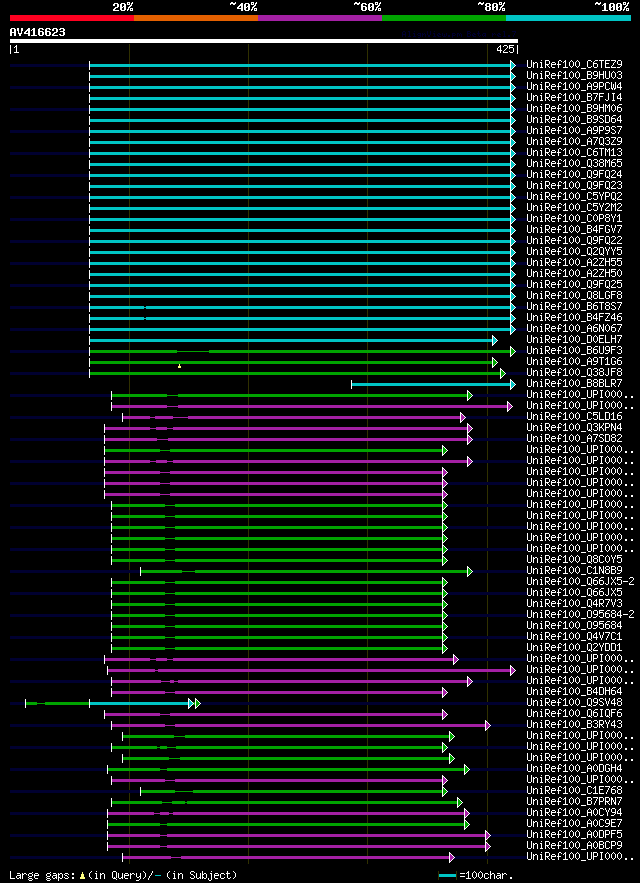Click the yellow large-gap marker in A9T1G6 row
The height and width of the screenshot is (883, 640).
click(x=179, y=366)
